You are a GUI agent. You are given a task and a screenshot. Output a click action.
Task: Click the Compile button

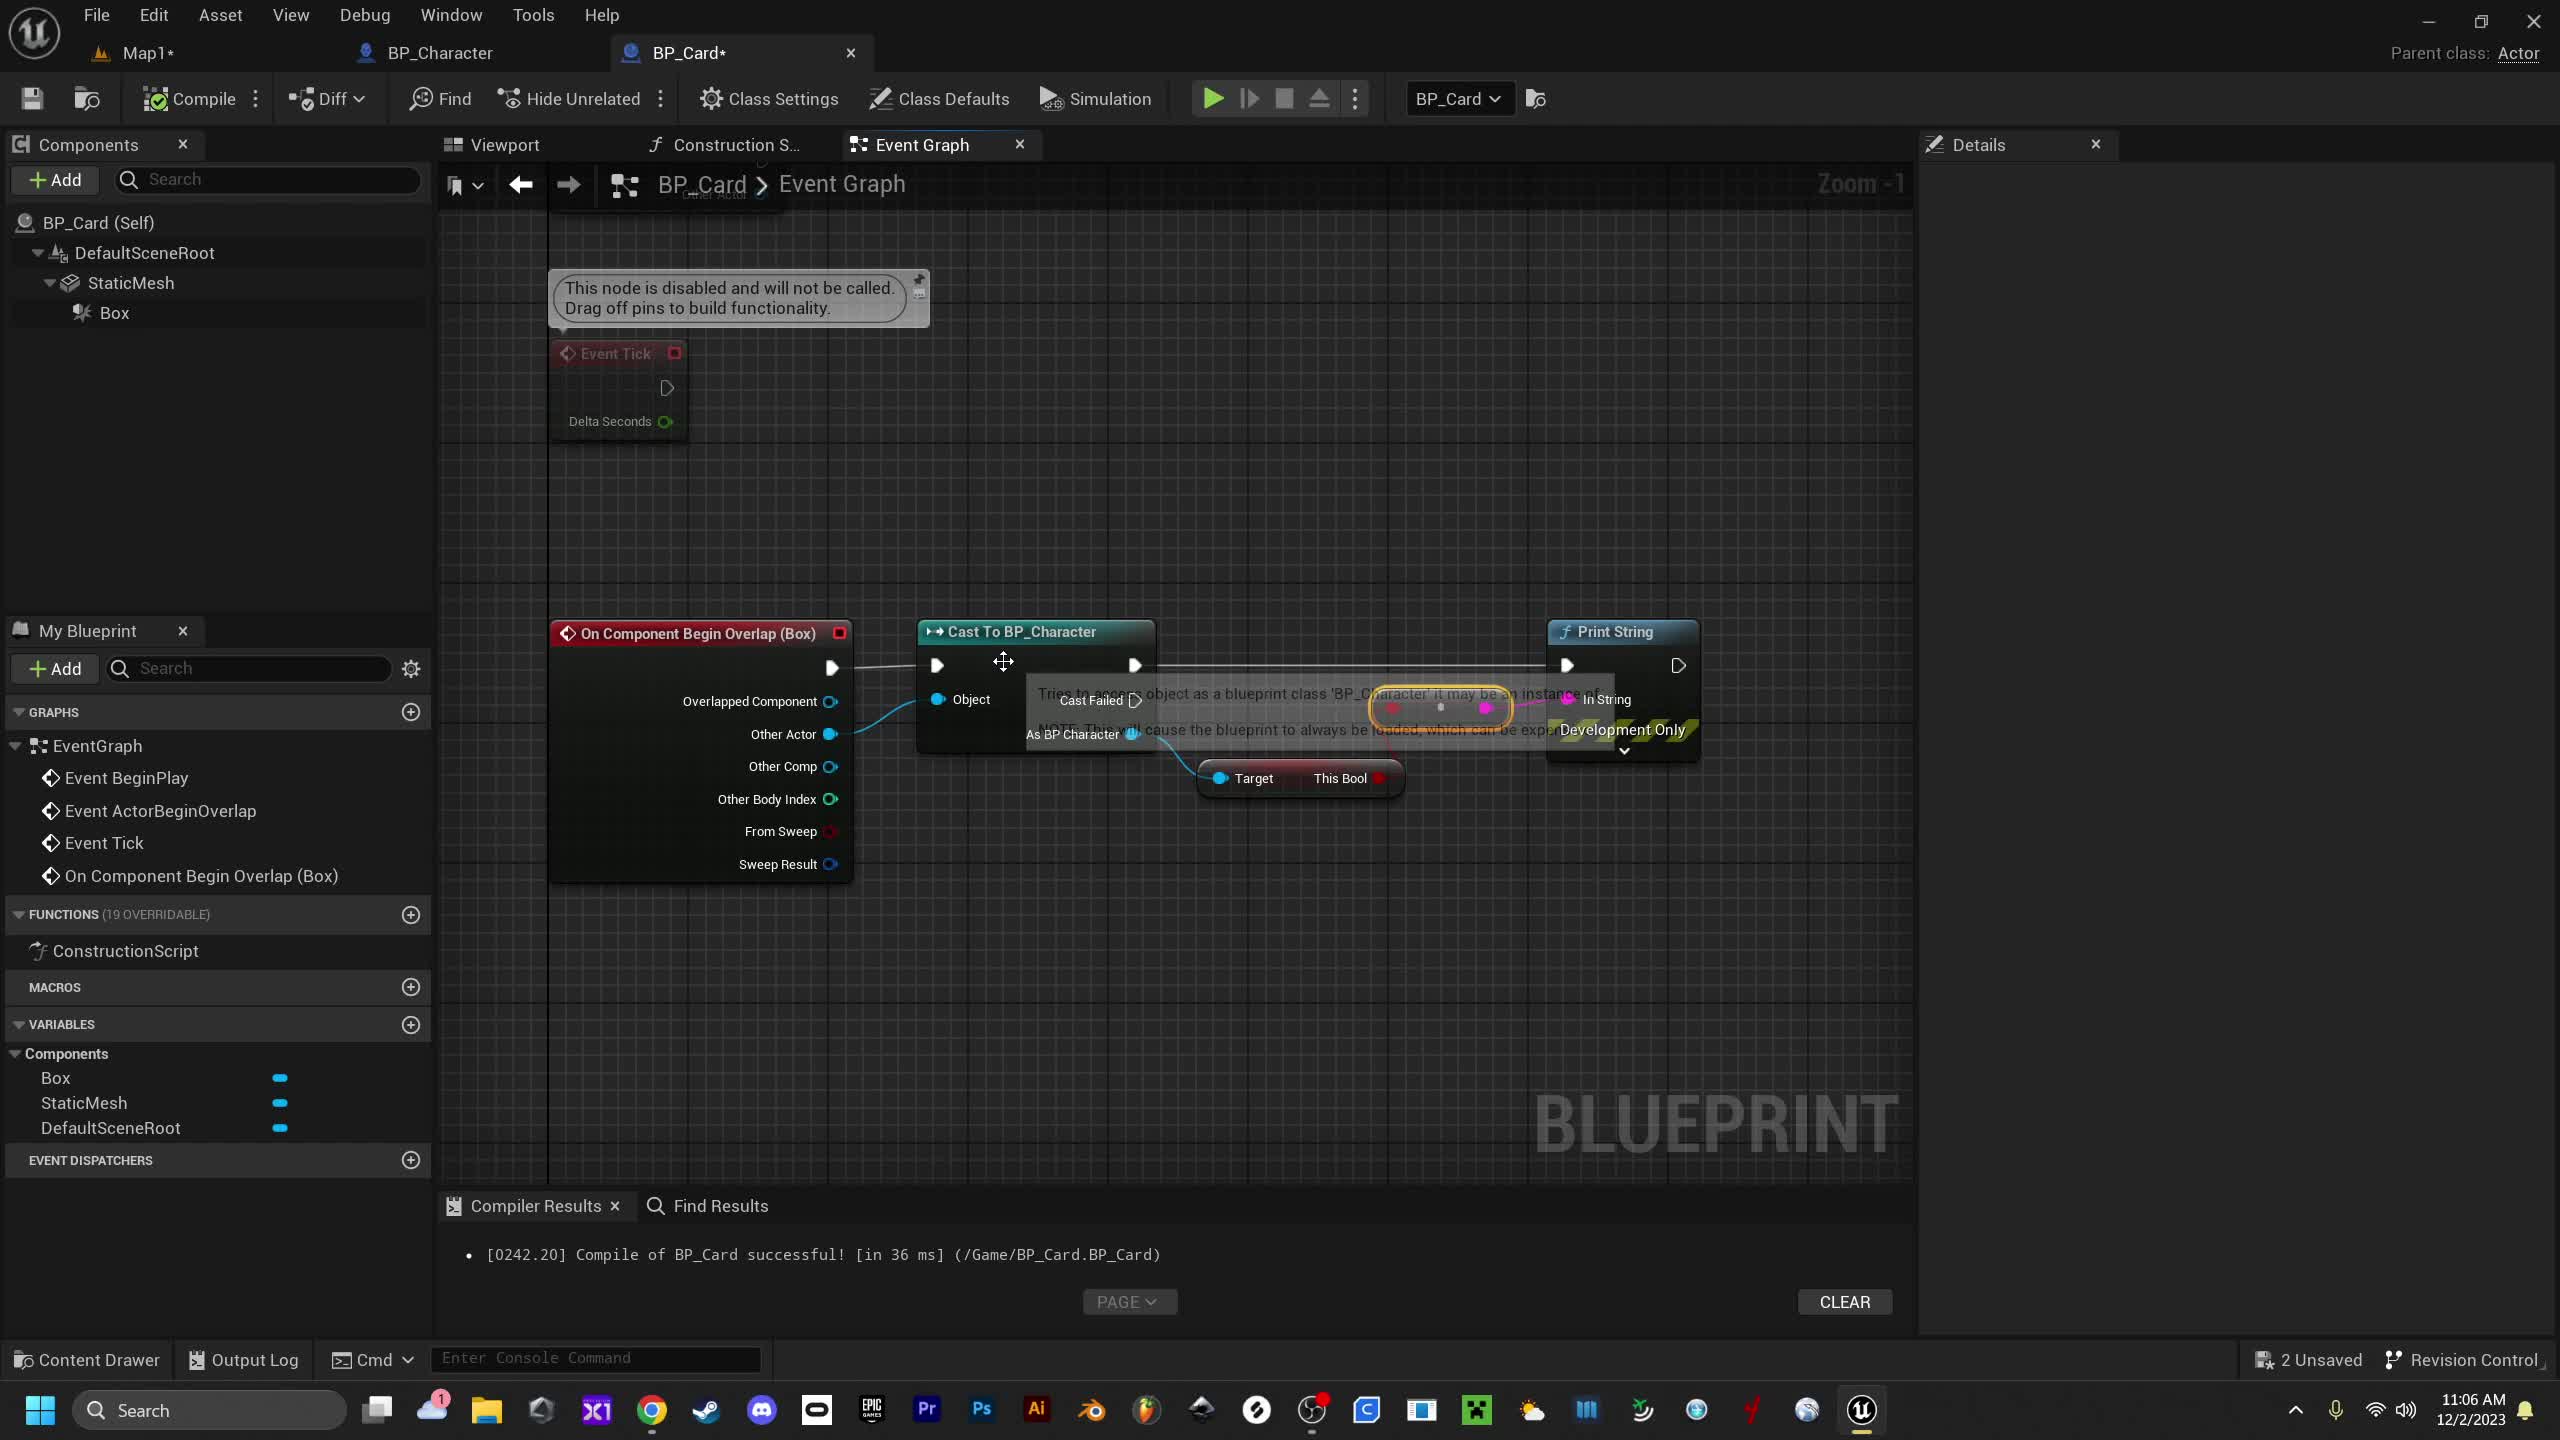[x=189, y=99]
